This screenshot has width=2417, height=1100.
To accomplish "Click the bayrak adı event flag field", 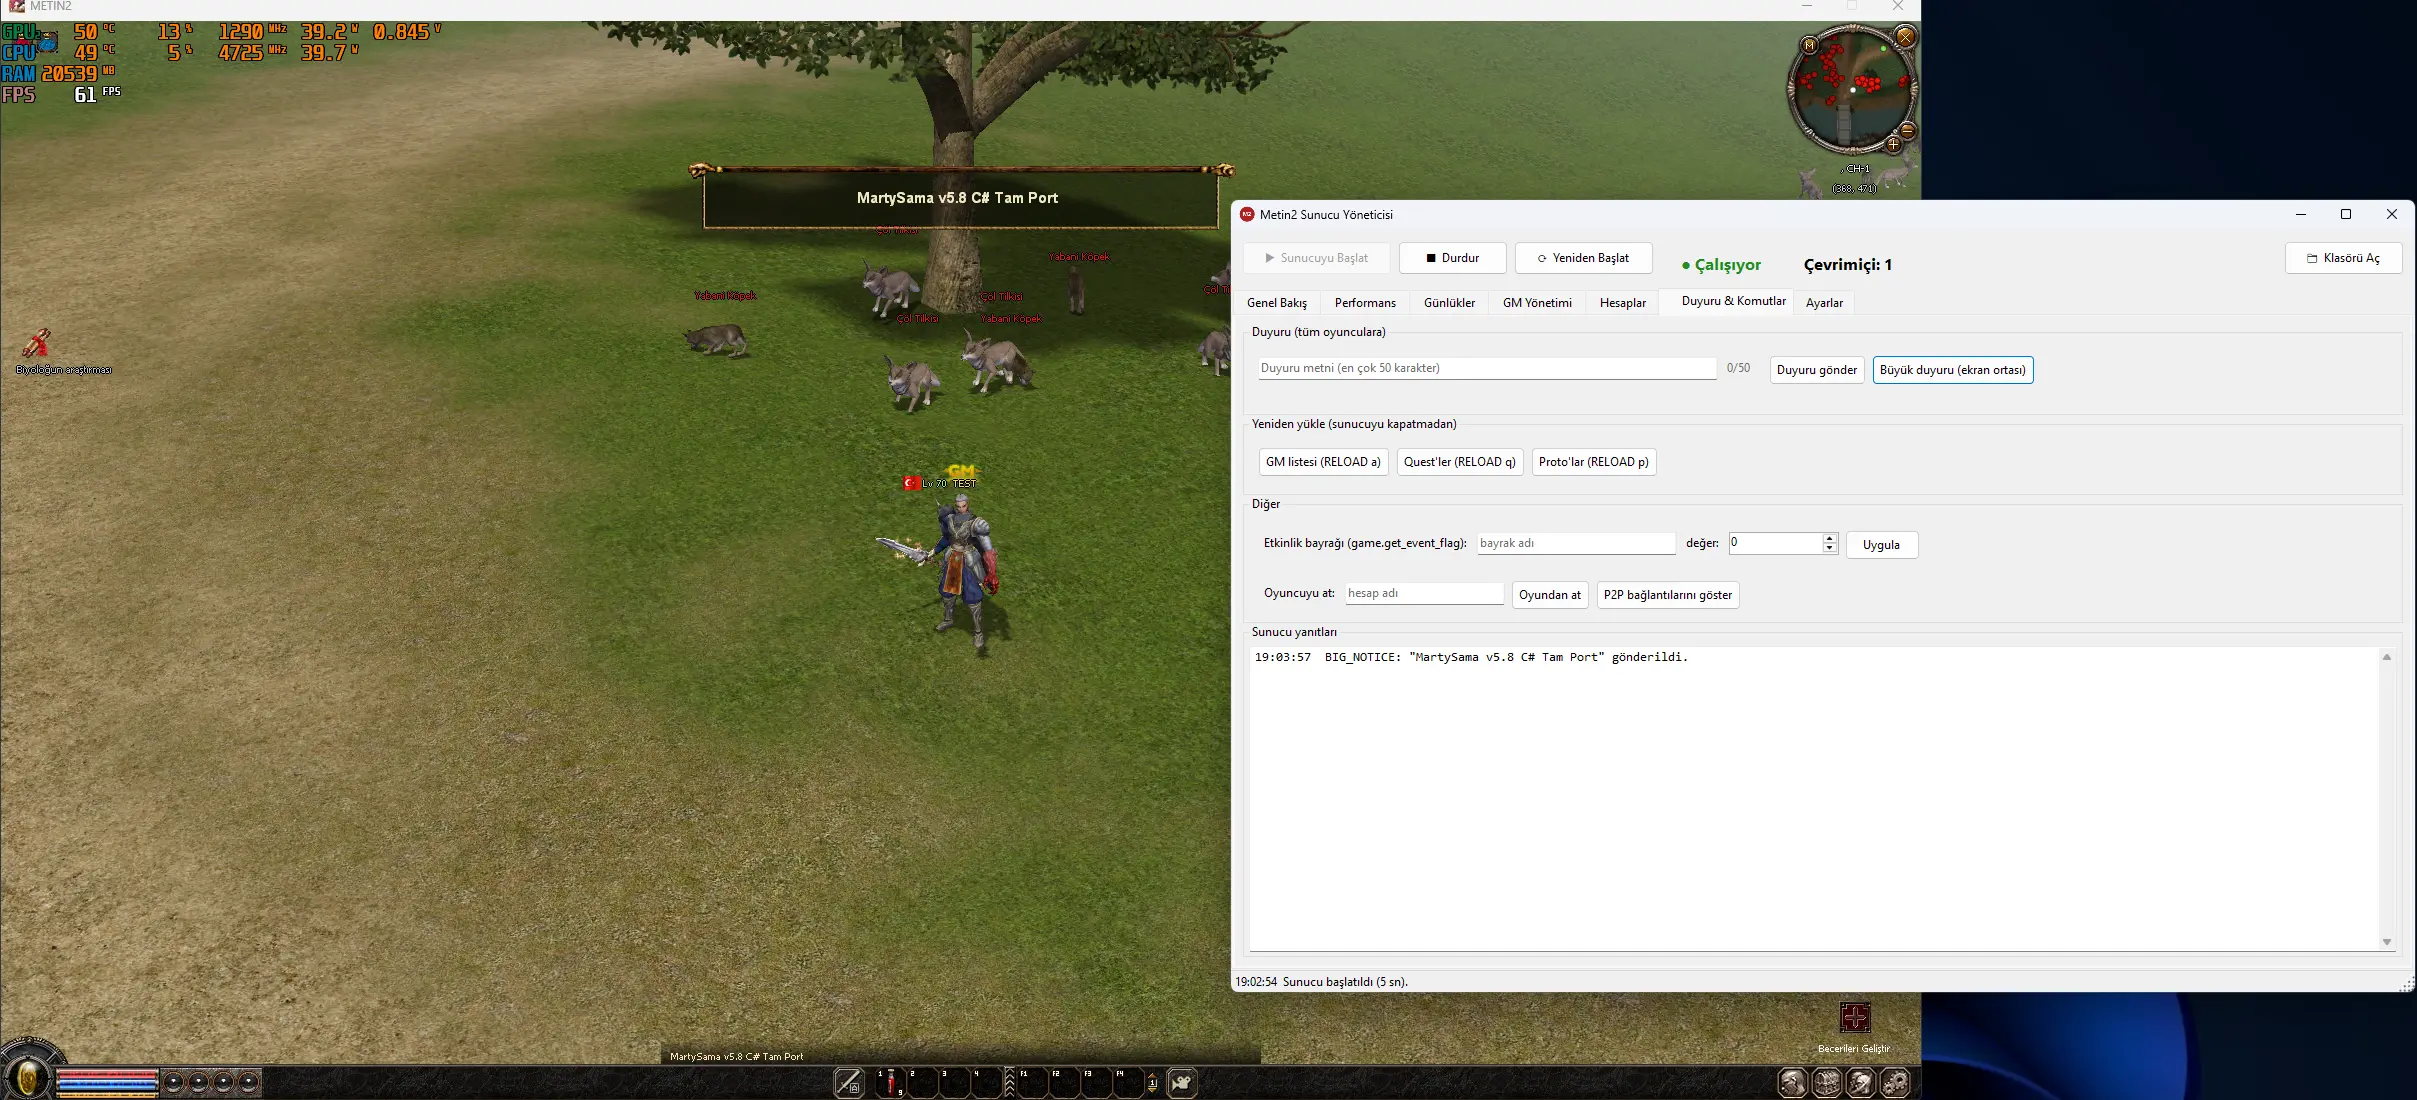I will click(x=1576, y=543).
